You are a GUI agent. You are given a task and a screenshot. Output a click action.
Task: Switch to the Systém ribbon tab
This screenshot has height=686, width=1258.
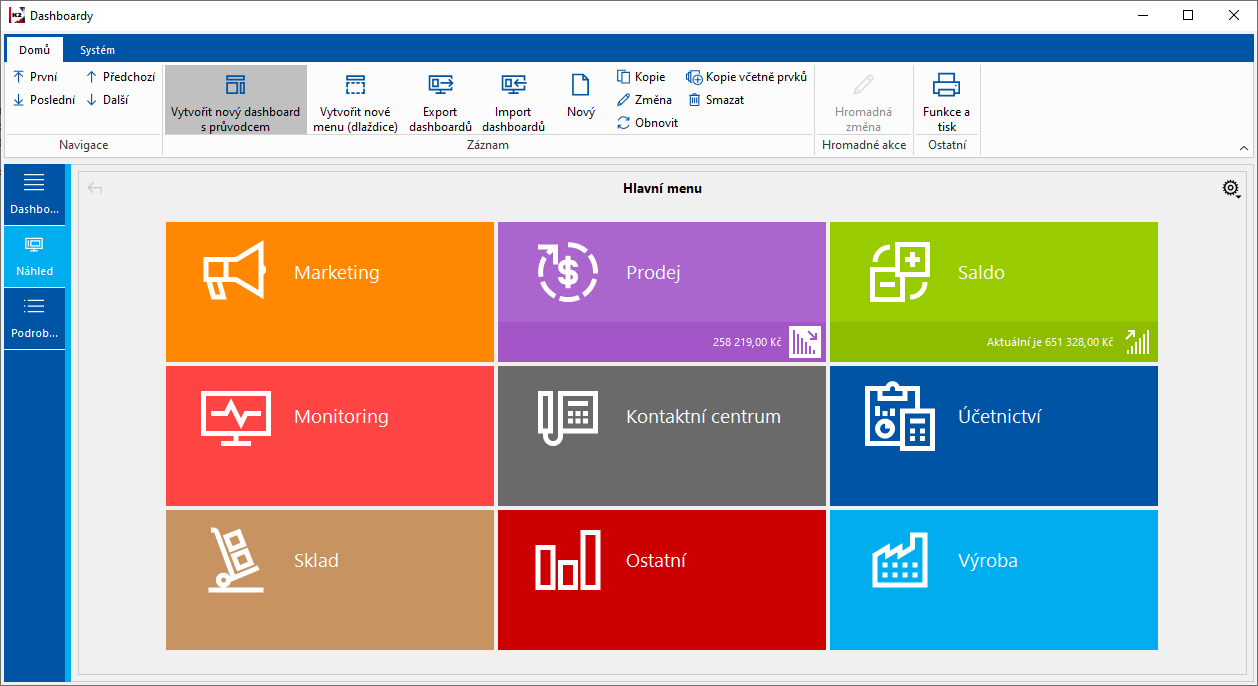[x=98, y=50]
